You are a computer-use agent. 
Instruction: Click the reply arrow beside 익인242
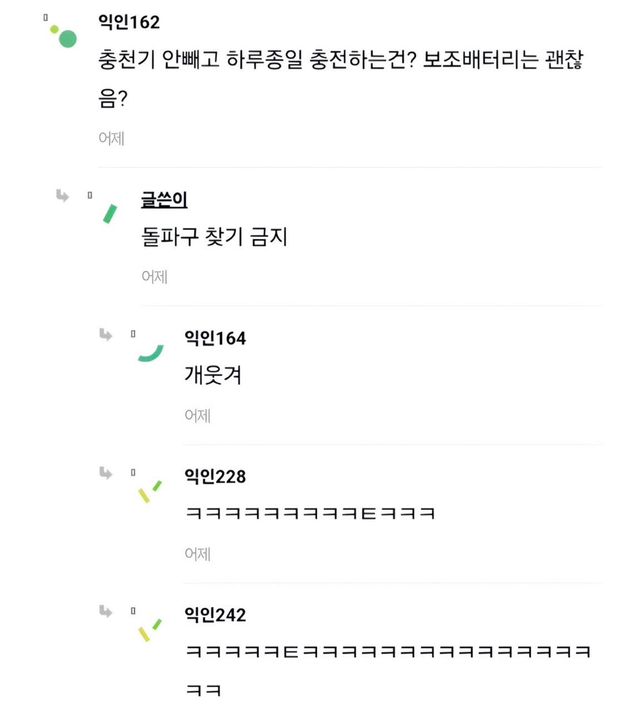click(x=106, y=610)
